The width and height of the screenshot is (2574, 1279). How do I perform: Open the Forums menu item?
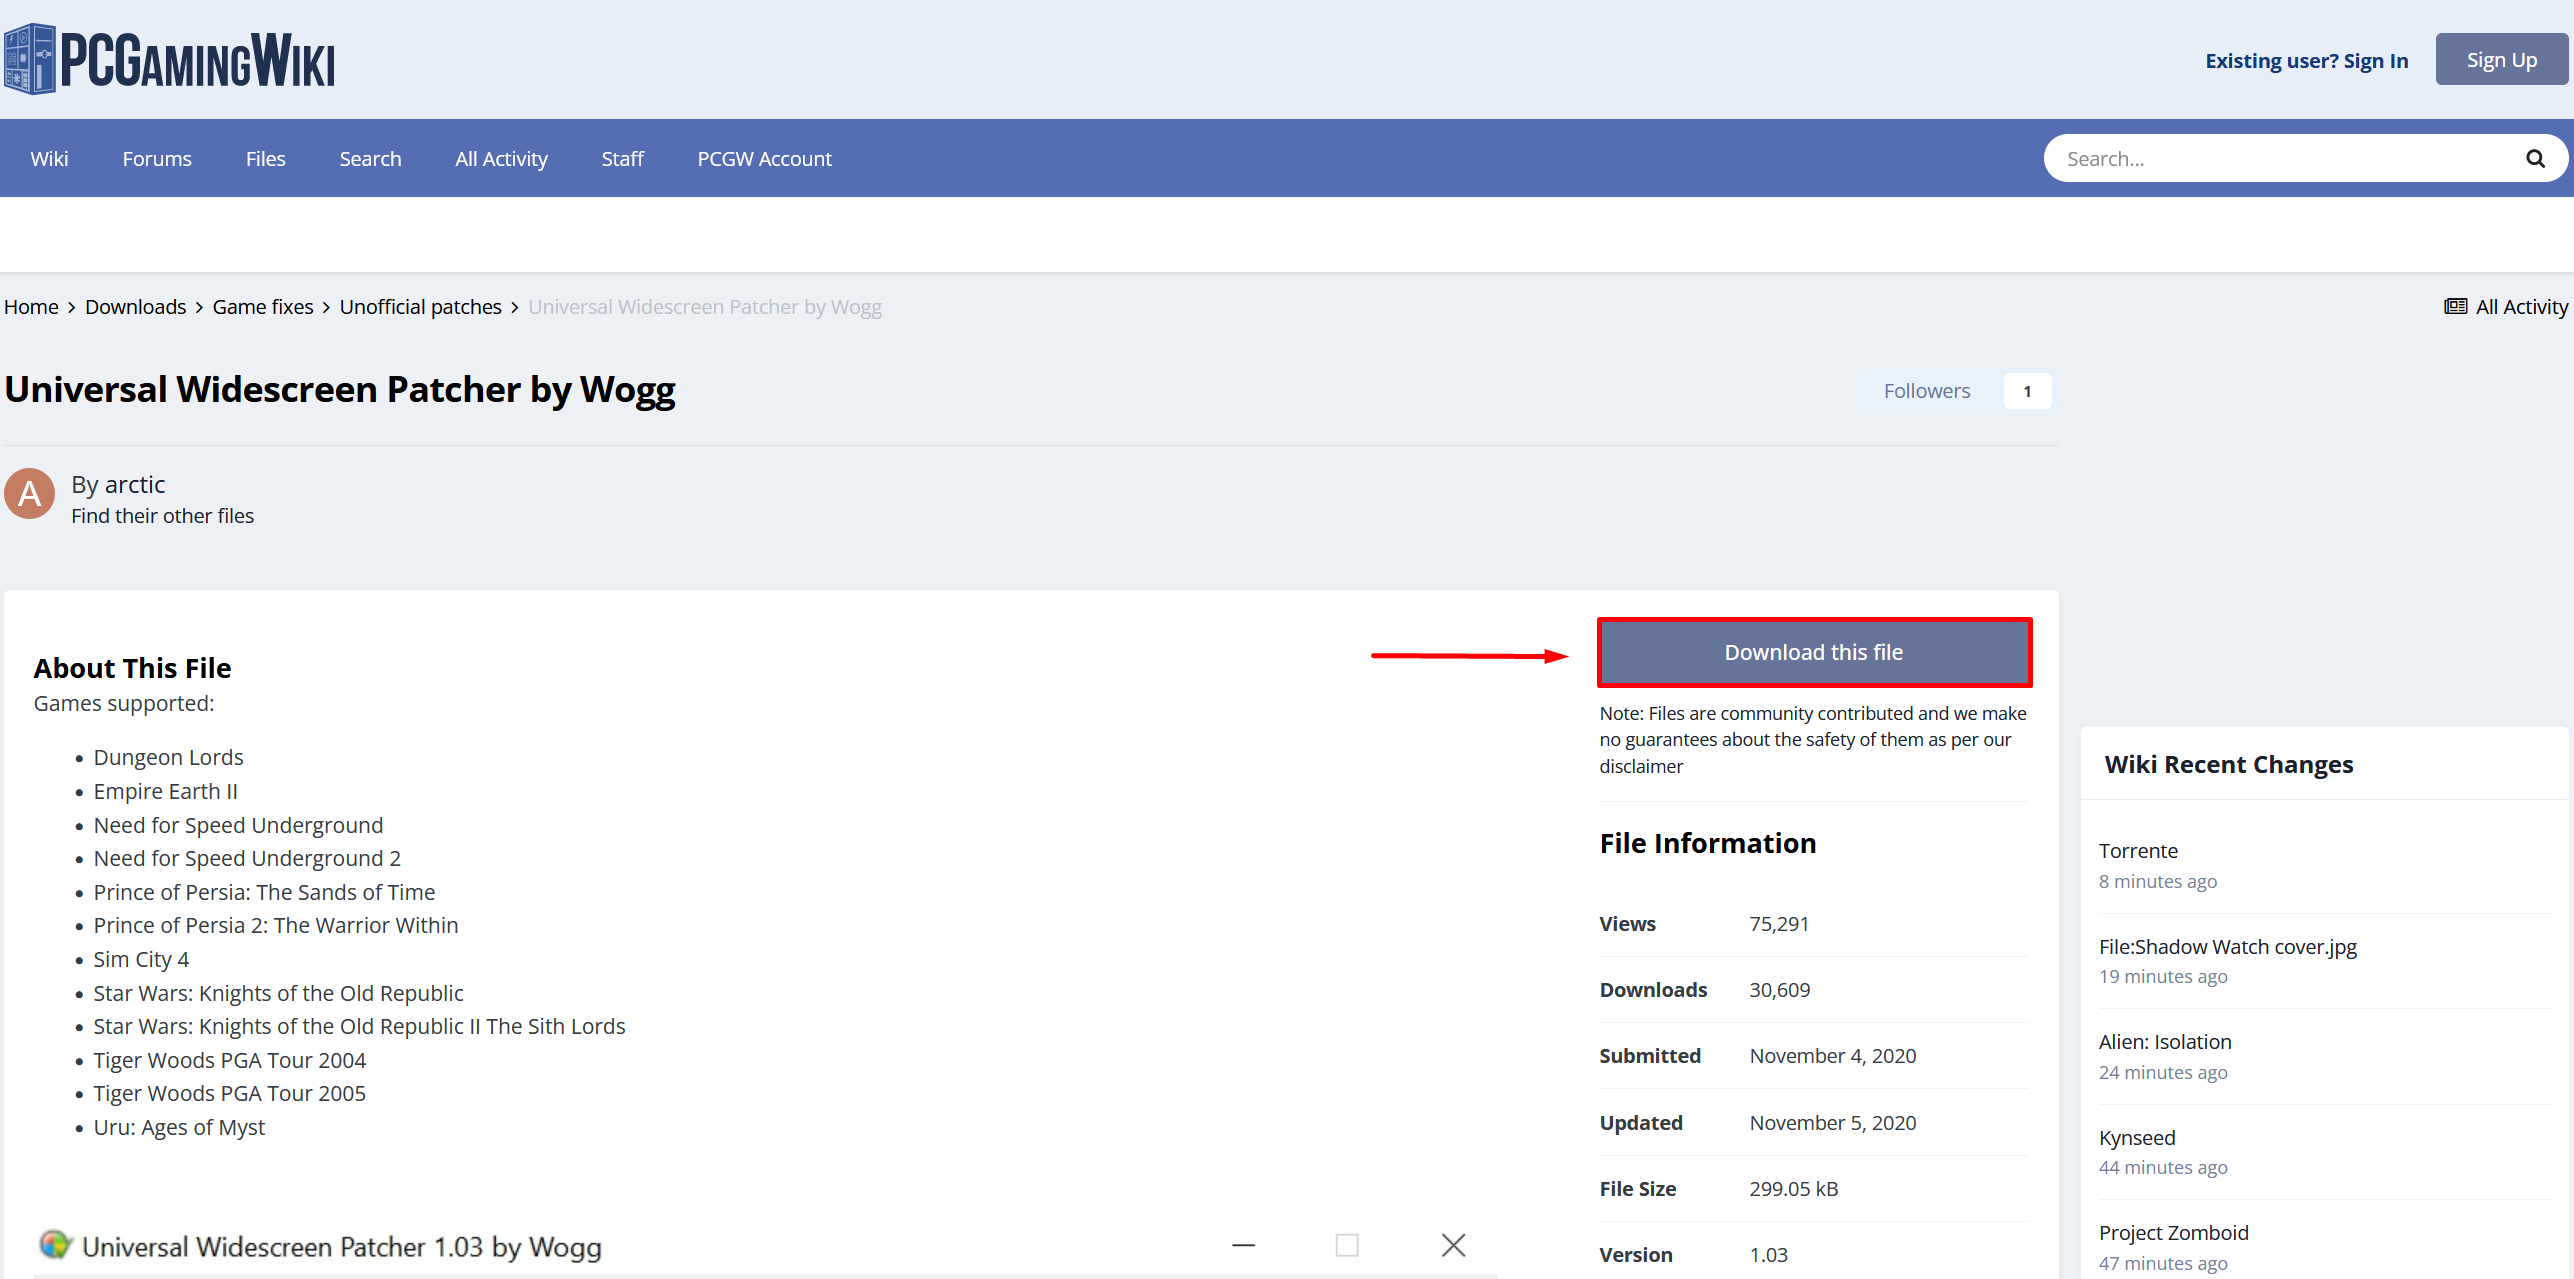pos(157,159)
